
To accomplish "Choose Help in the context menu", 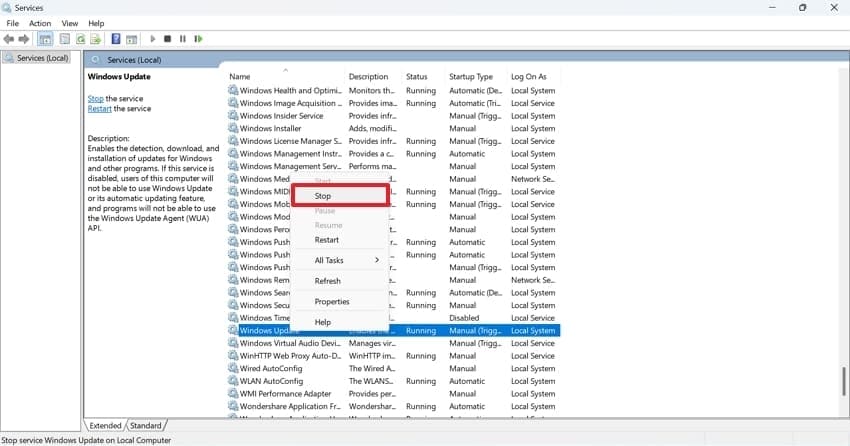I will coord(340,322).
